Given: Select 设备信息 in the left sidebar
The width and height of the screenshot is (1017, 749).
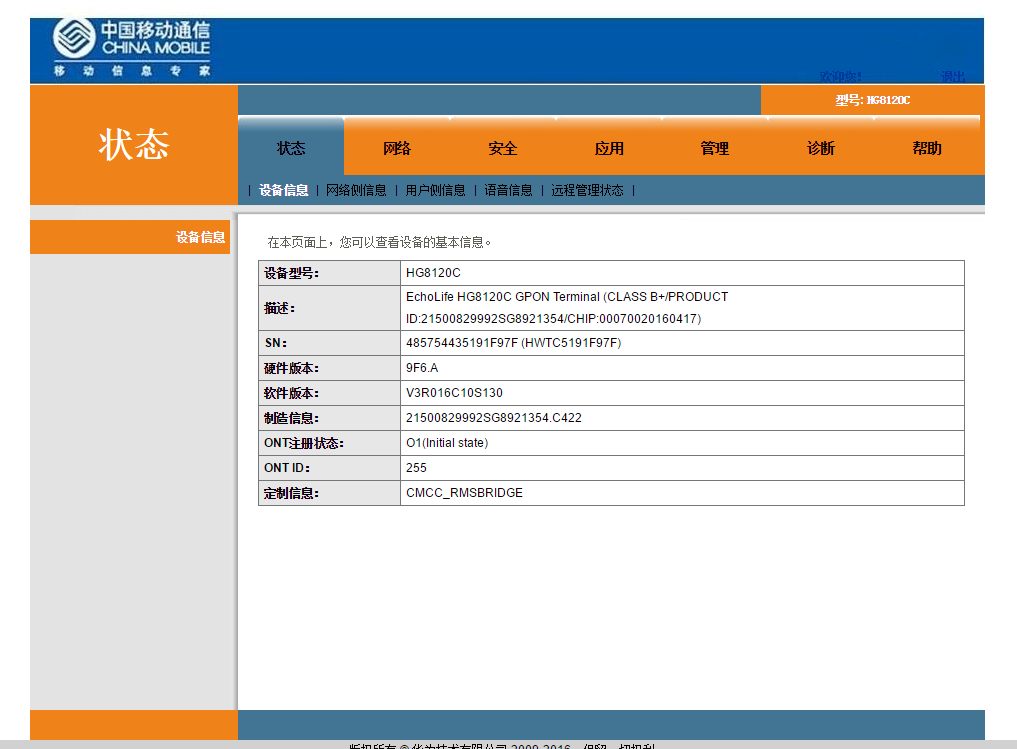Looking at the screenshot, I should (x=130, y=237).
